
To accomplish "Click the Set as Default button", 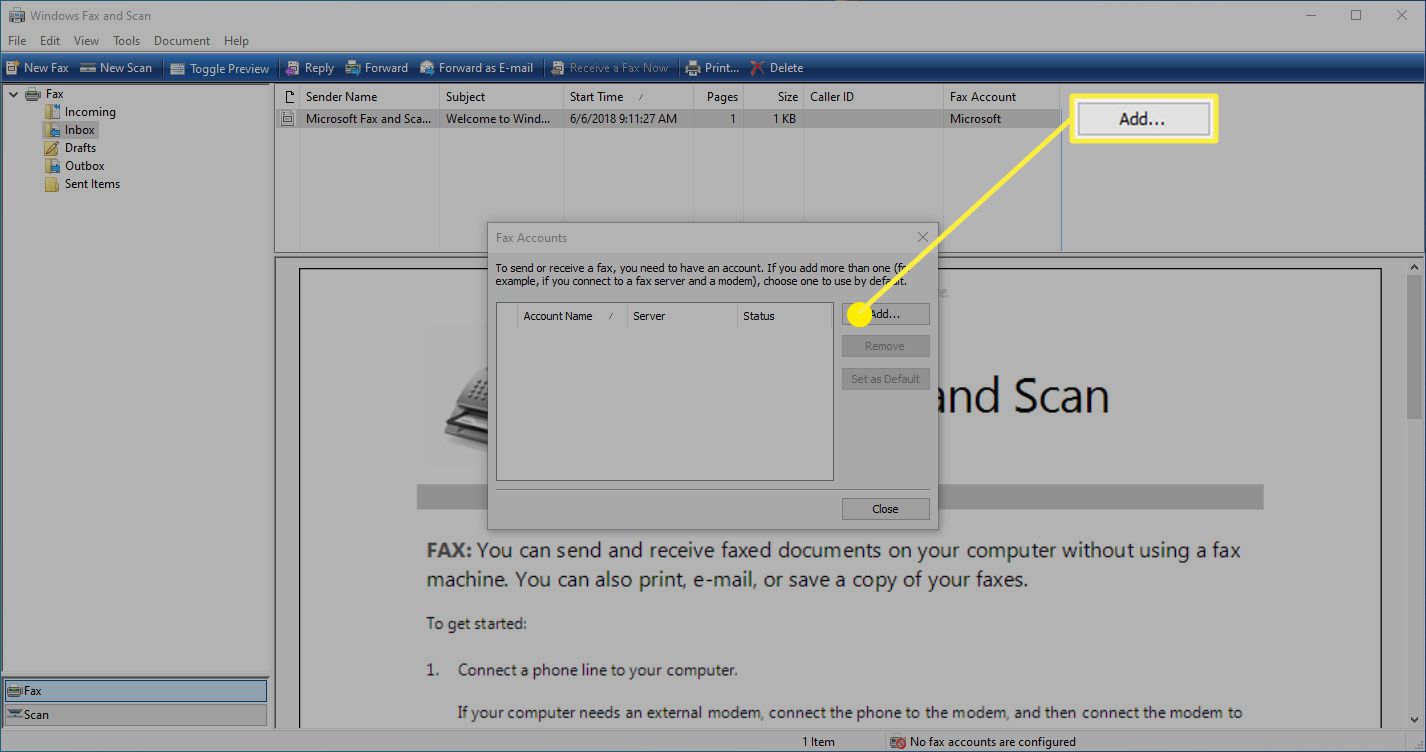I will pyautogui.click(x=886, y=379).
